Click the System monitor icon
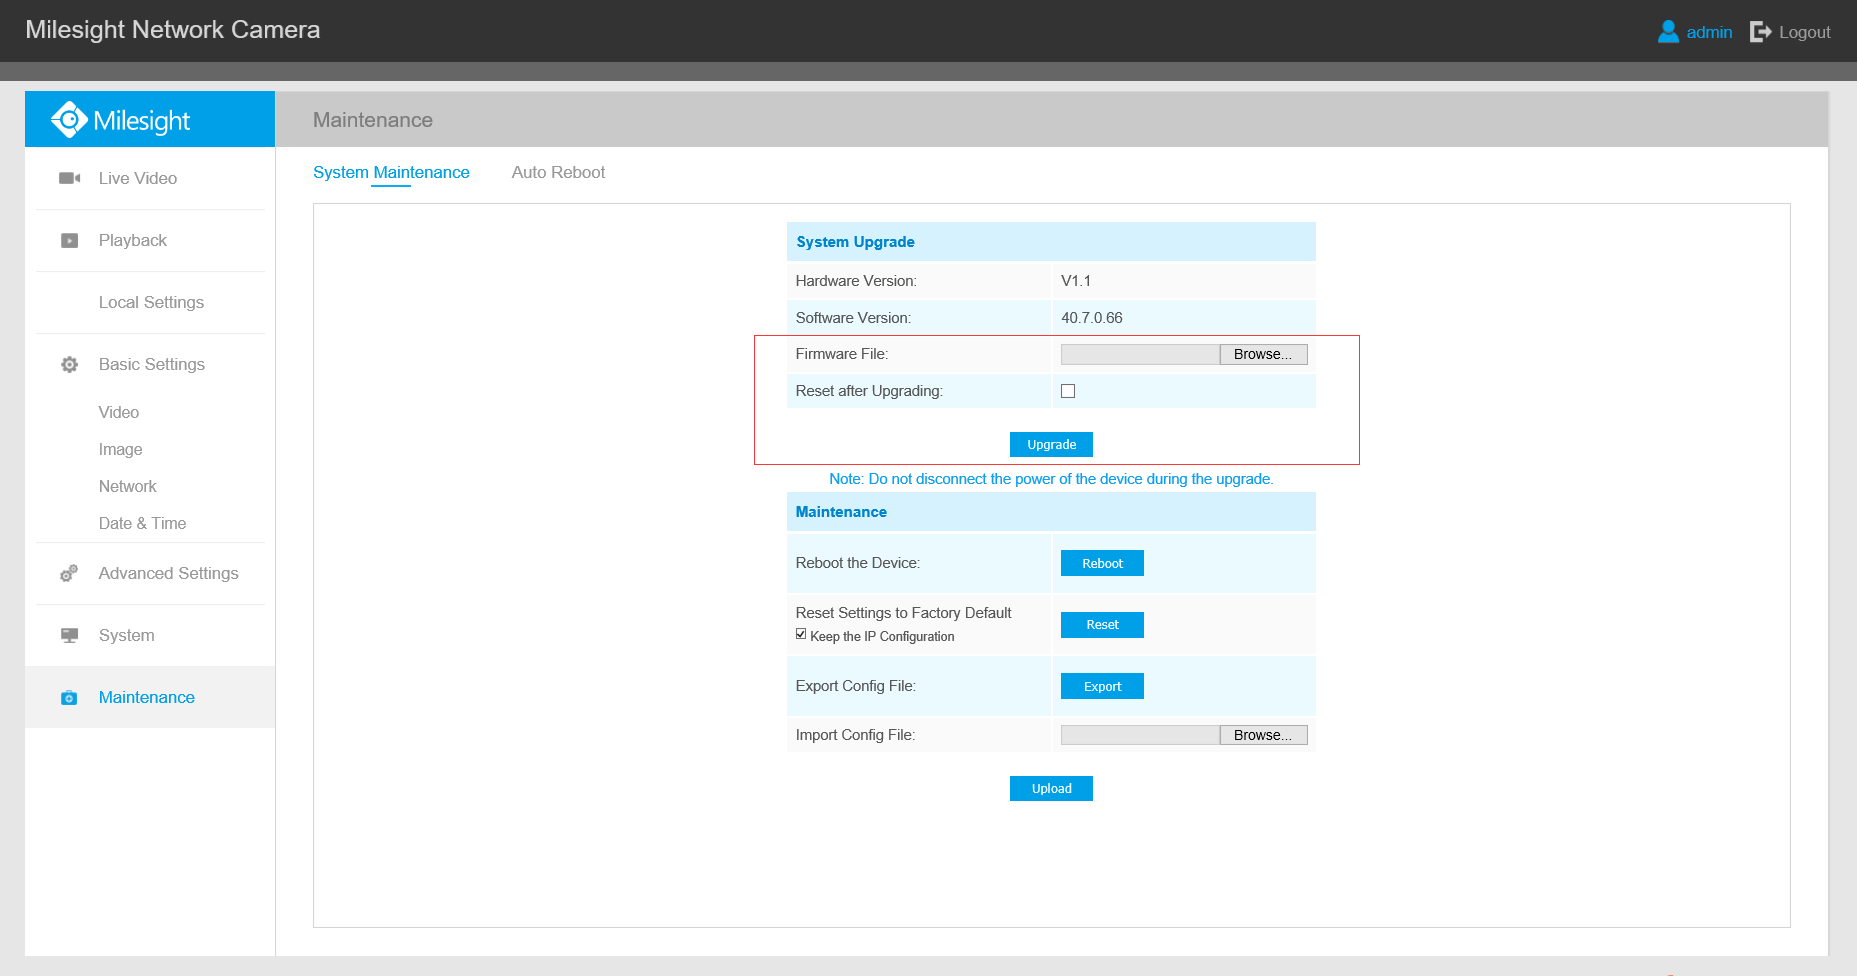1857x976 pixels. [69, 636]
